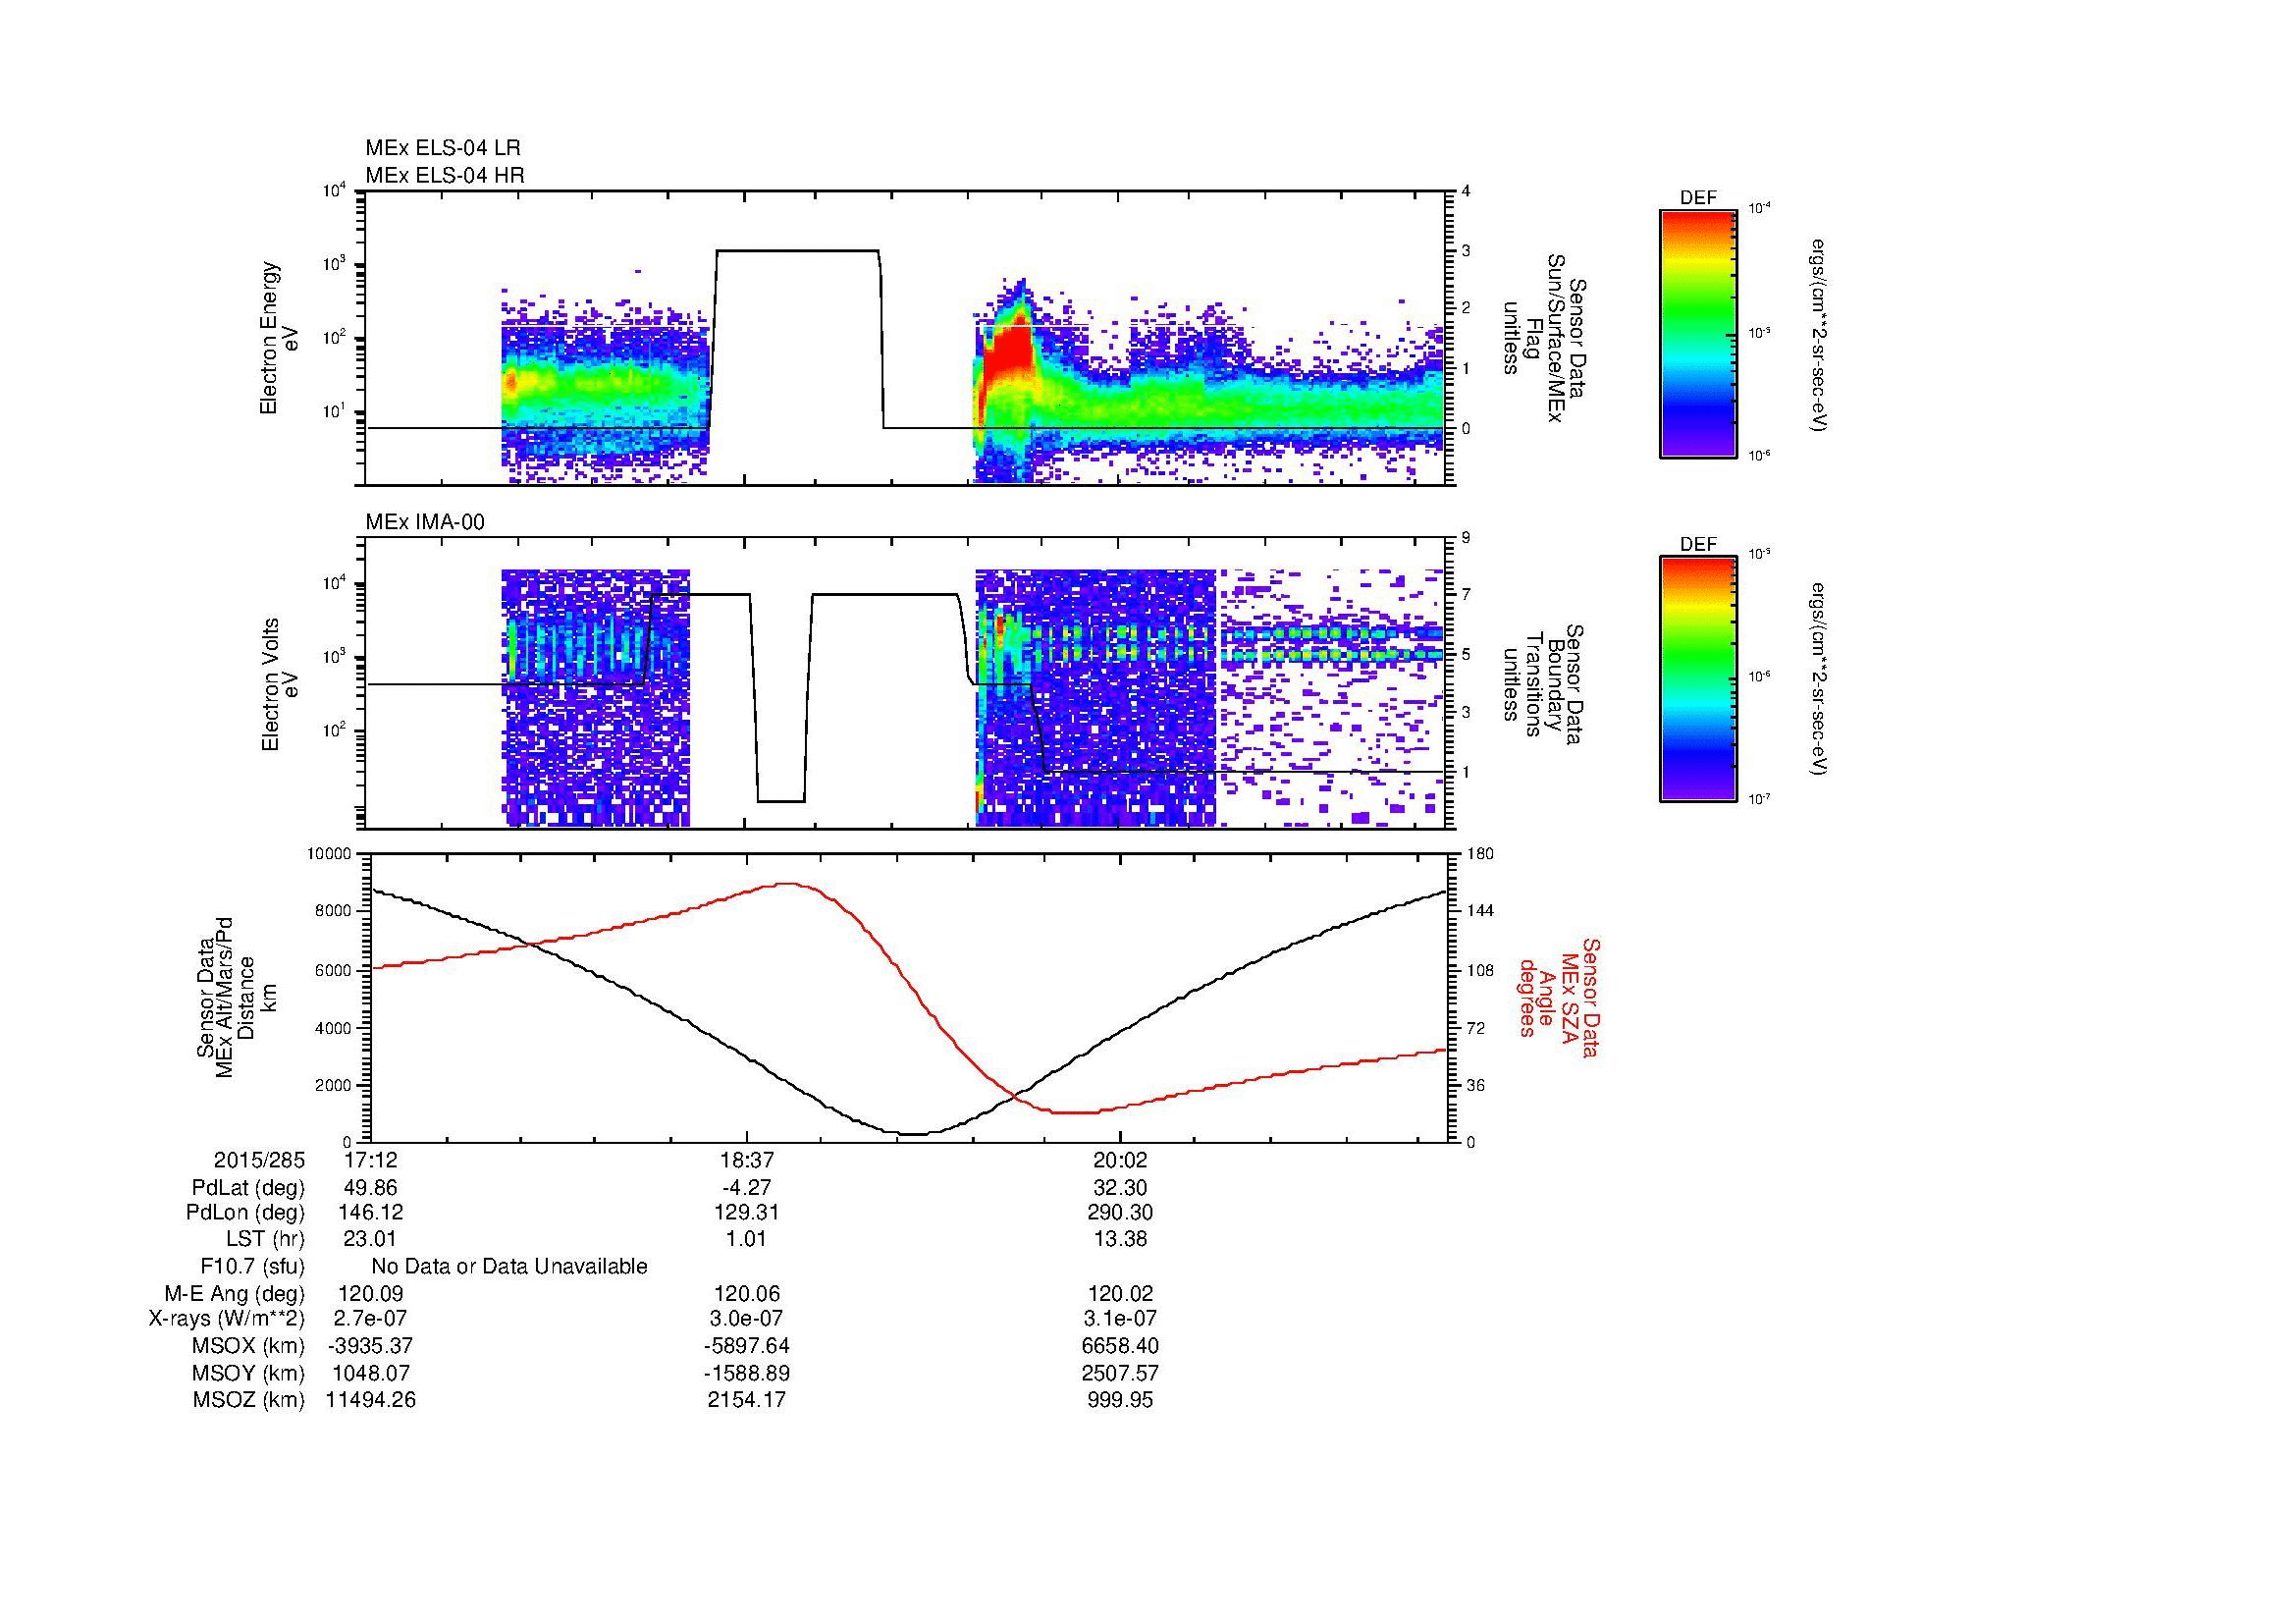Click the M-E Ang value 120.09

(371, 1294)
